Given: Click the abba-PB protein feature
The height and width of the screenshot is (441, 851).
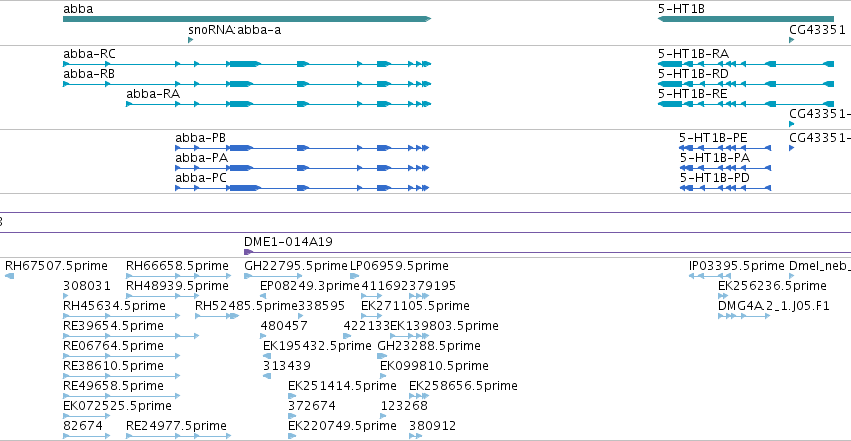Looking at the screenshot, I should point(302,148).
